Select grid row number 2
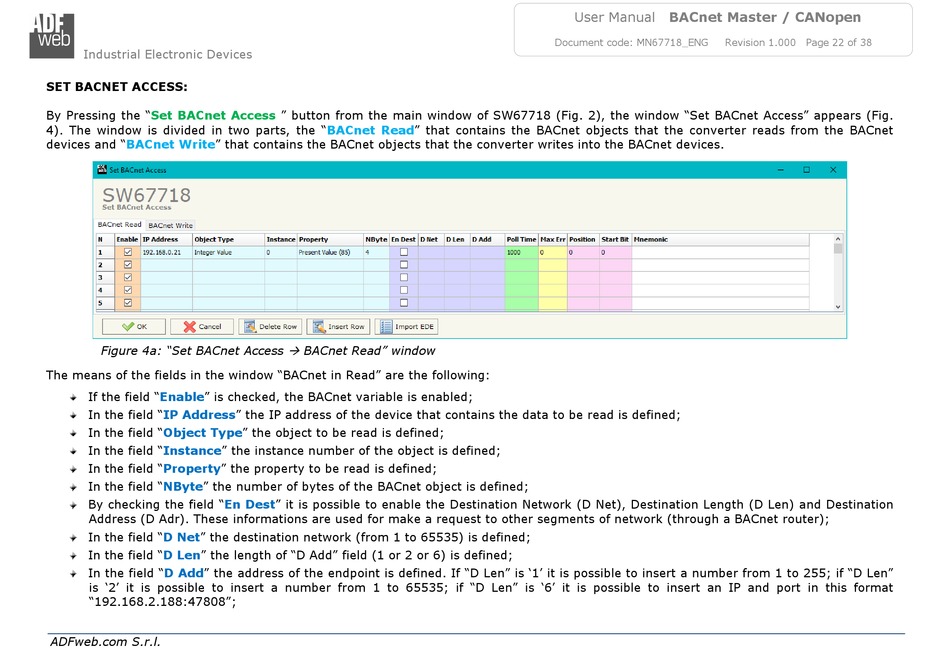Screen dimensions: 950x659 [x=105, y=265]
